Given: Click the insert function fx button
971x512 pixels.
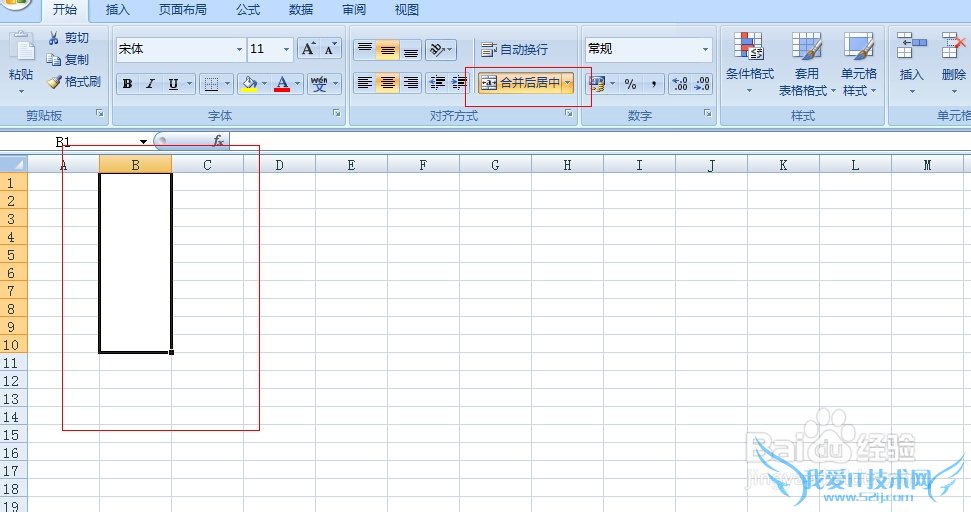Looking at the screenshot, I should point(218,141).
